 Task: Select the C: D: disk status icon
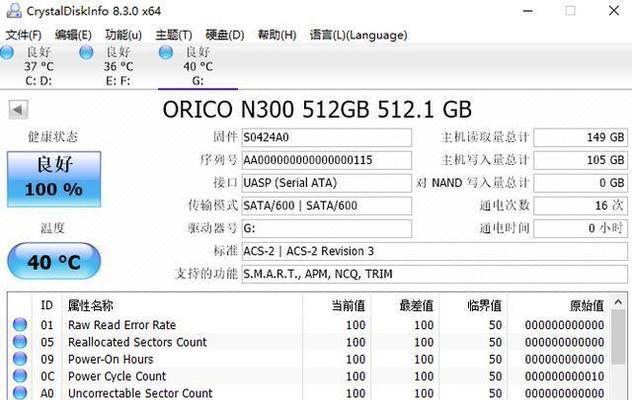(x=7, y=52)
